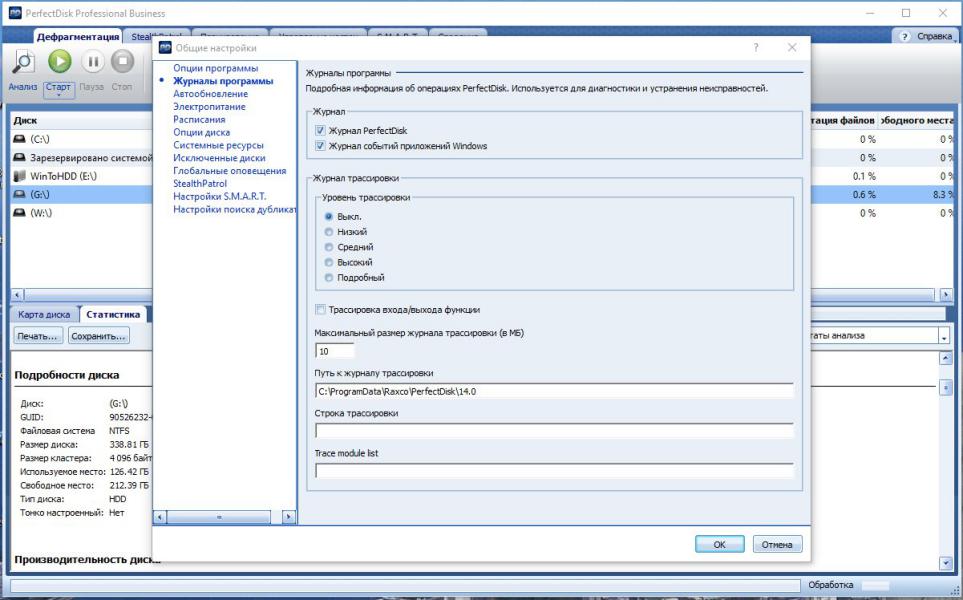This screenshot has width=963, height=600.
Task: Click the W:\ drive icon in list
Action: point(19,213)
